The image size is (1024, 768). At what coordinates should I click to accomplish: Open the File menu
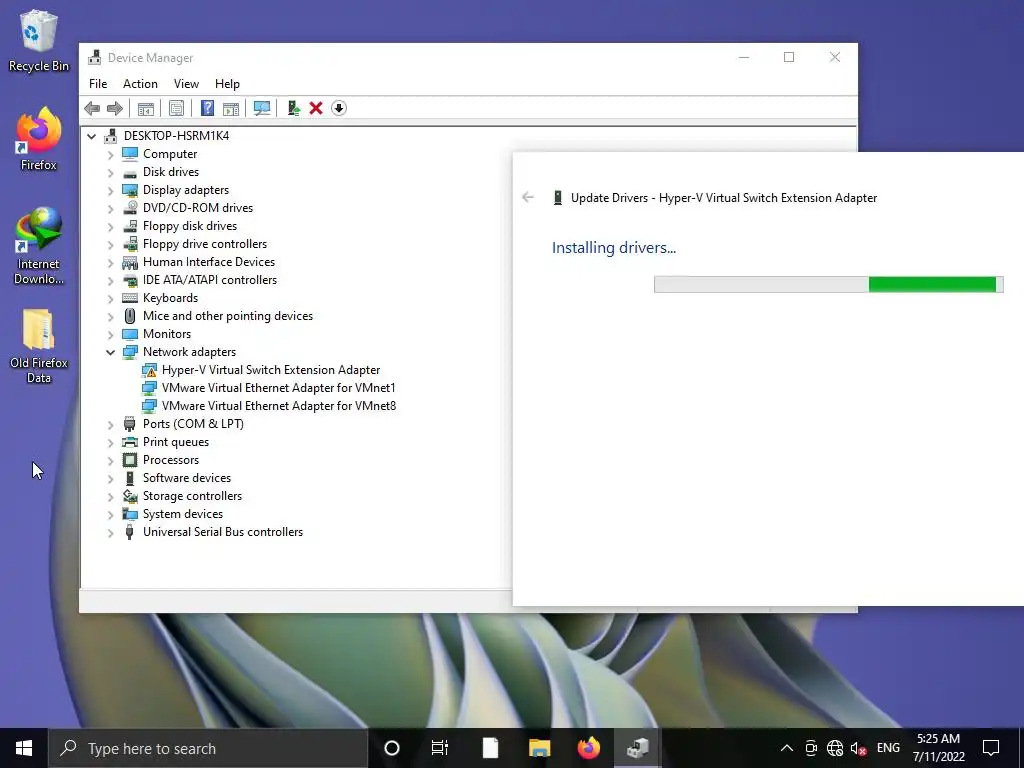tap(98, 84)
